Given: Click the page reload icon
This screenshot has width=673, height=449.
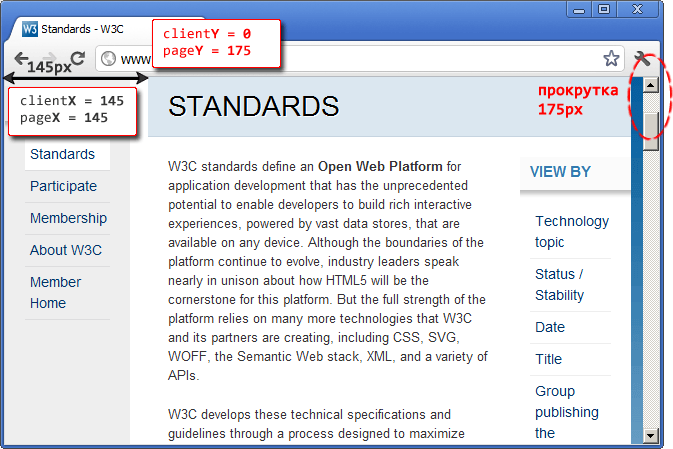Looking at the screenshot, I should point(77,58).
